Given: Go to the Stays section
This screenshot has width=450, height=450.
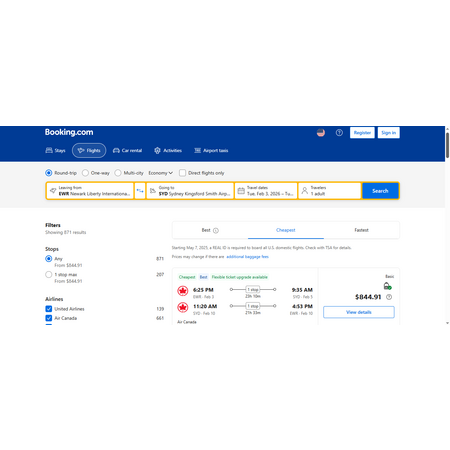Looking at the screenshot, I should coord(55,150).
